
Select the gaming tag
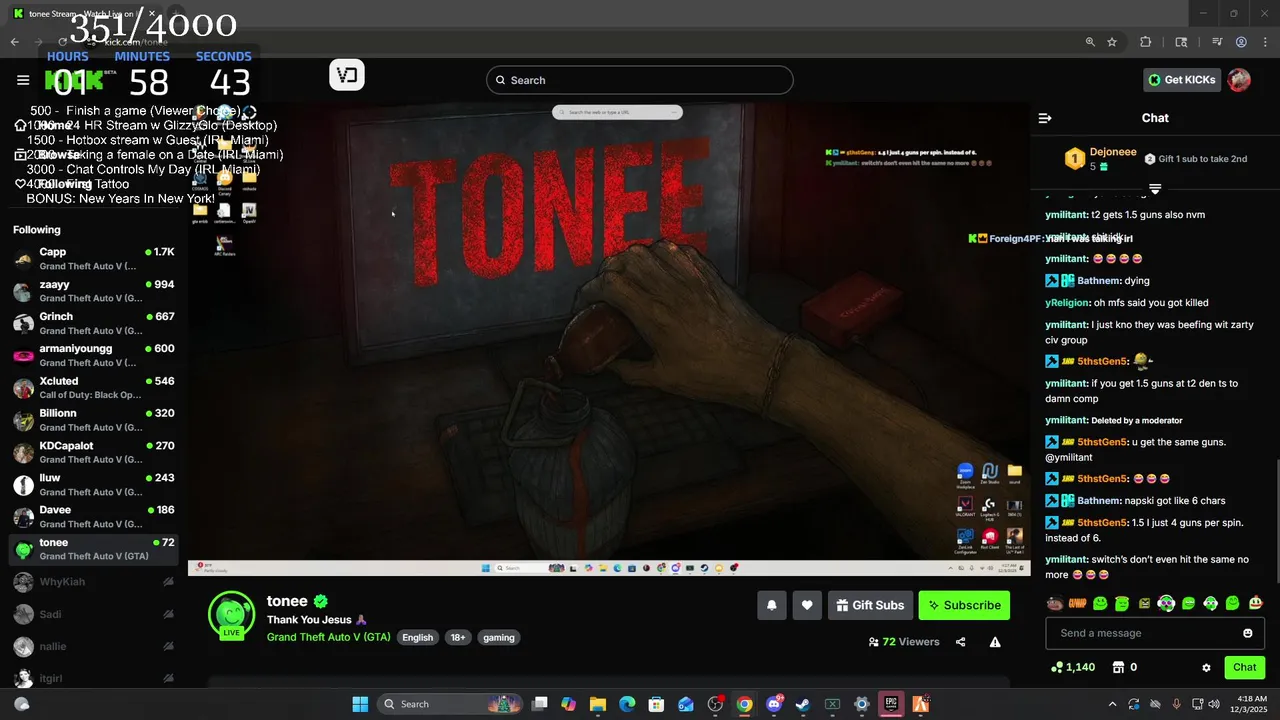coord(498,637)
